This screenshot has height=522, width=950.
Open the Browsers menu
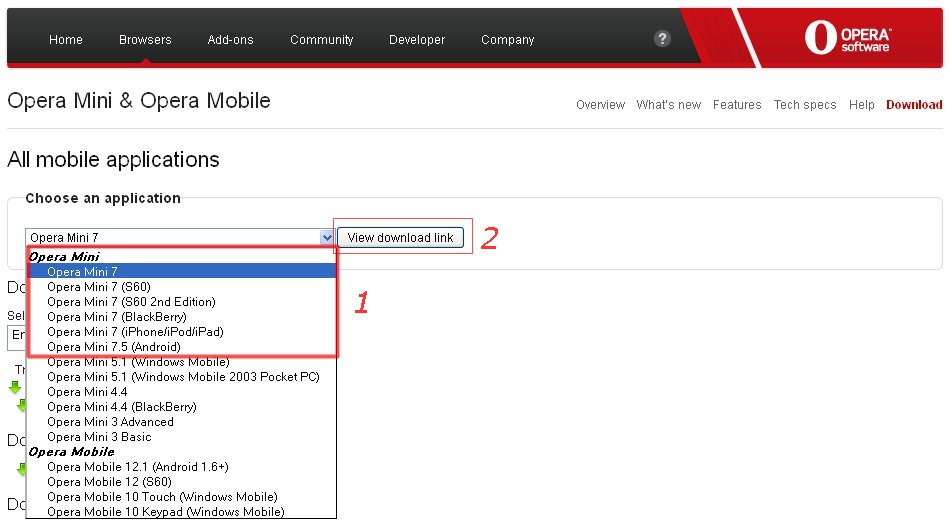coord(145,39)
